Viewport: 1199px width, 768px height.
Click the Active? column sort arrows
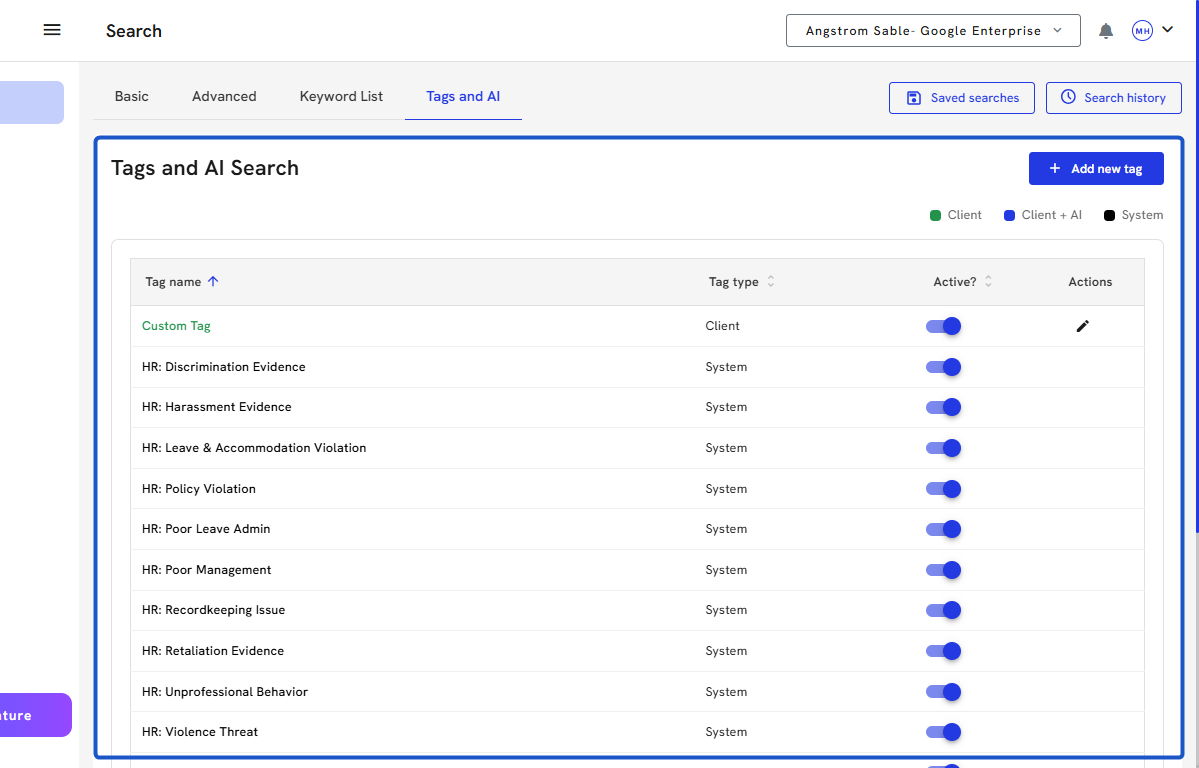pos(988,282)
